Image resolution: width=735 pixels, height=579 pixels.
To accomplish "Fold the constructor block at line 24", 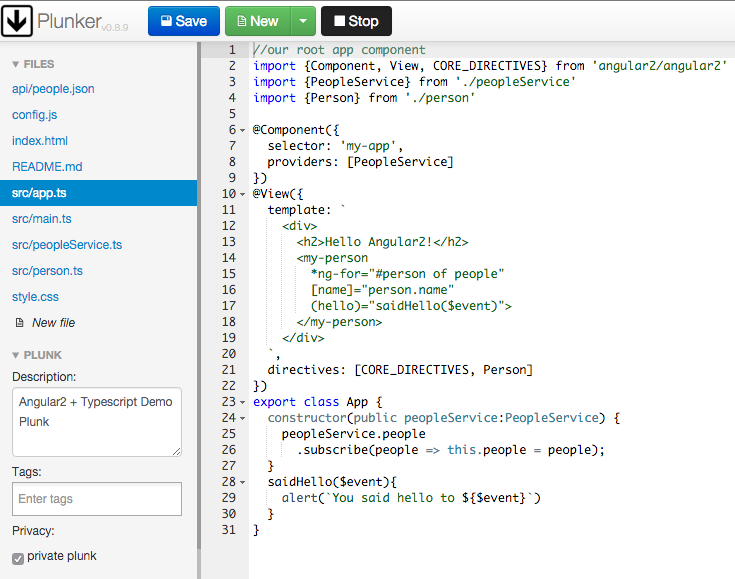I will 242,418.
